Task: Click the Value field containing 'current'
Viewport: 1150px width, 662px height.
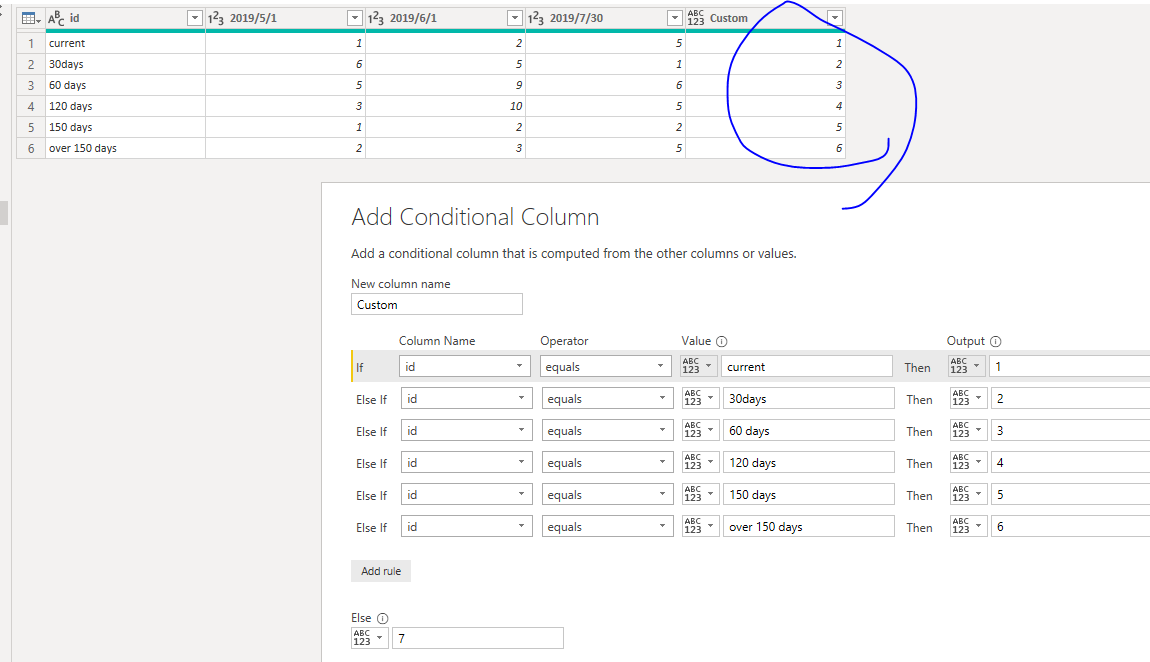Action: pos(807,367)
